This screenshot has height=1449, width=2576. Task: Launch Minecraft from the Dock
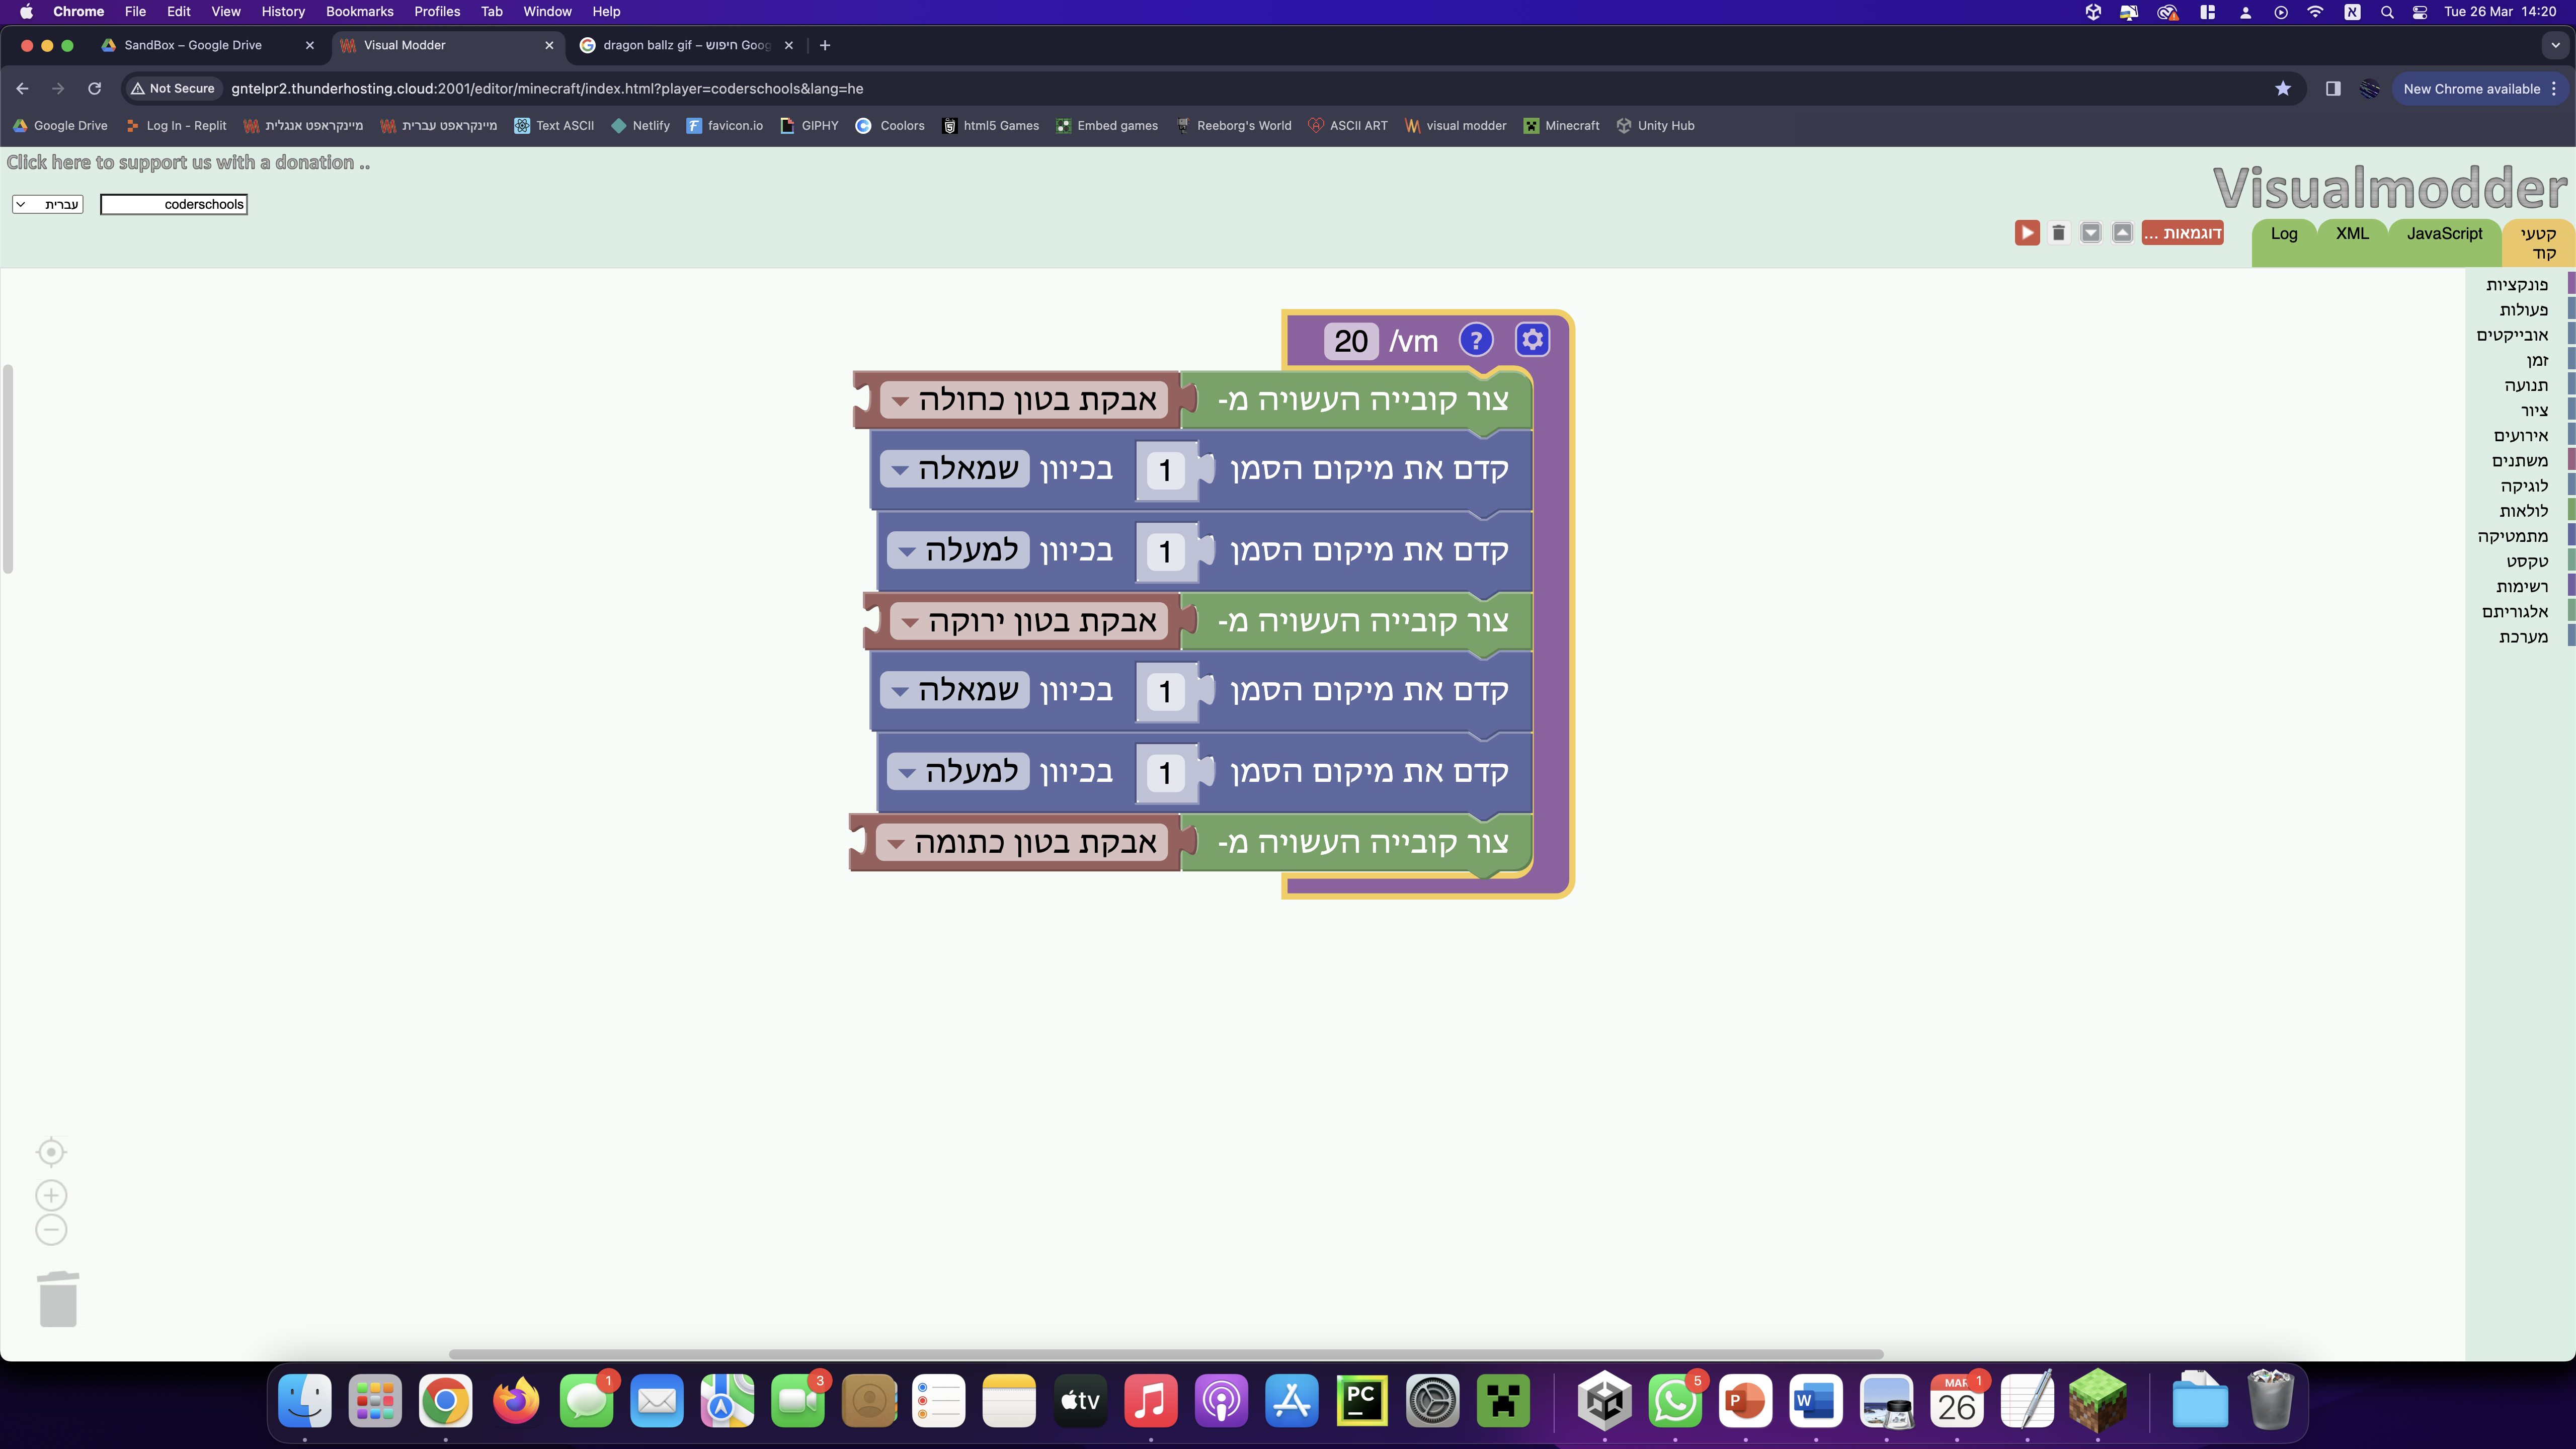point(1502,1401)
